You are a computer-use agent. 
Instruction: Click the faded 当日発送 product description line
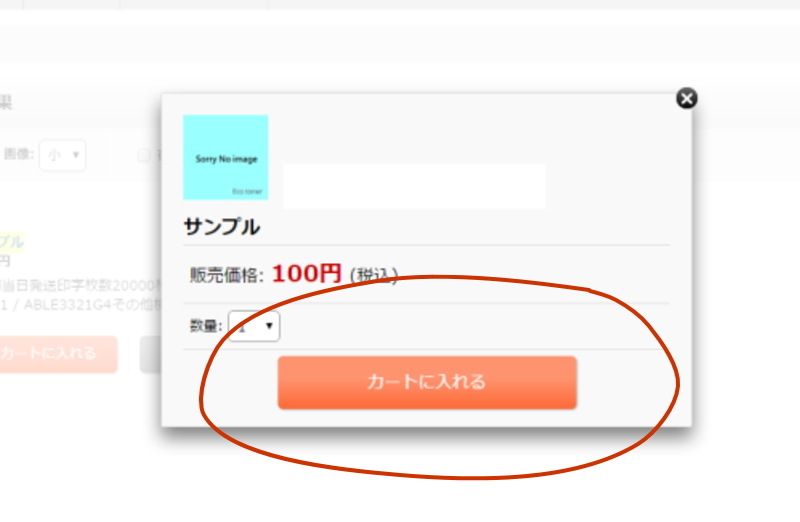click(81, 285)
